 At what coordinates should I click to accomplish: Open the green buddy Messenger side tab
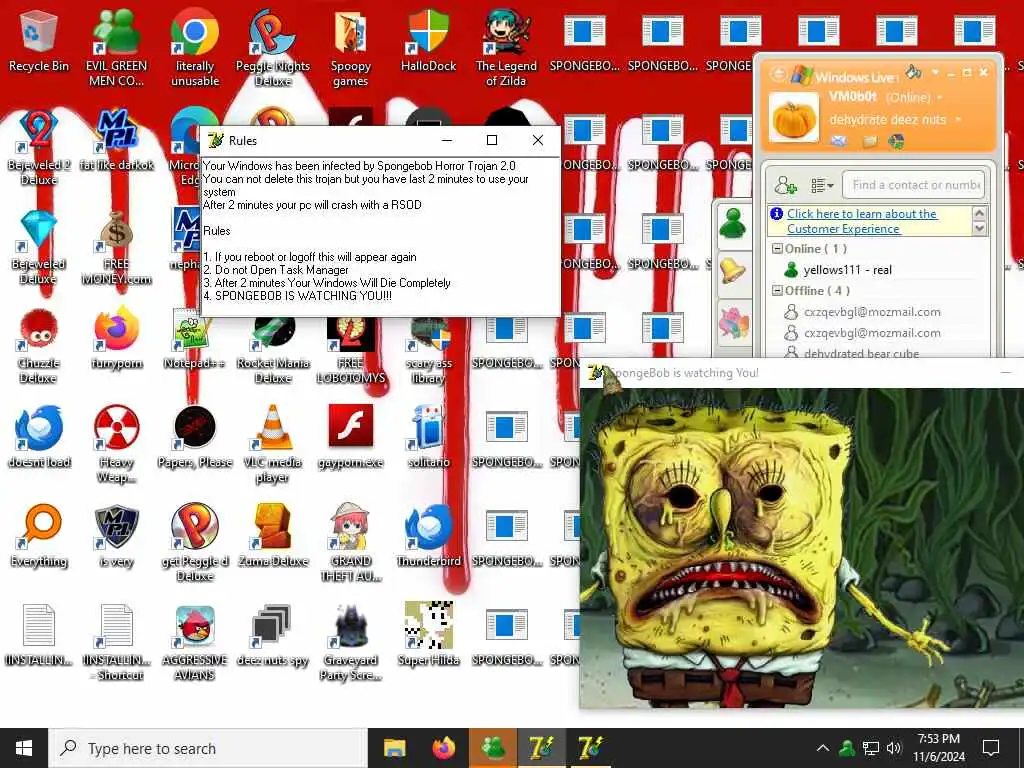click(733, 225)
